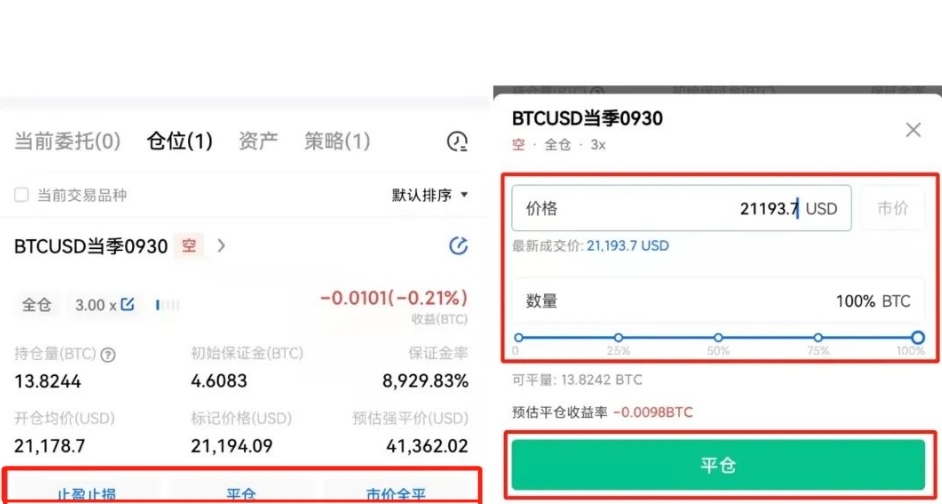
Task: Open the position size help question mark
Action: (x=108, y=355)
